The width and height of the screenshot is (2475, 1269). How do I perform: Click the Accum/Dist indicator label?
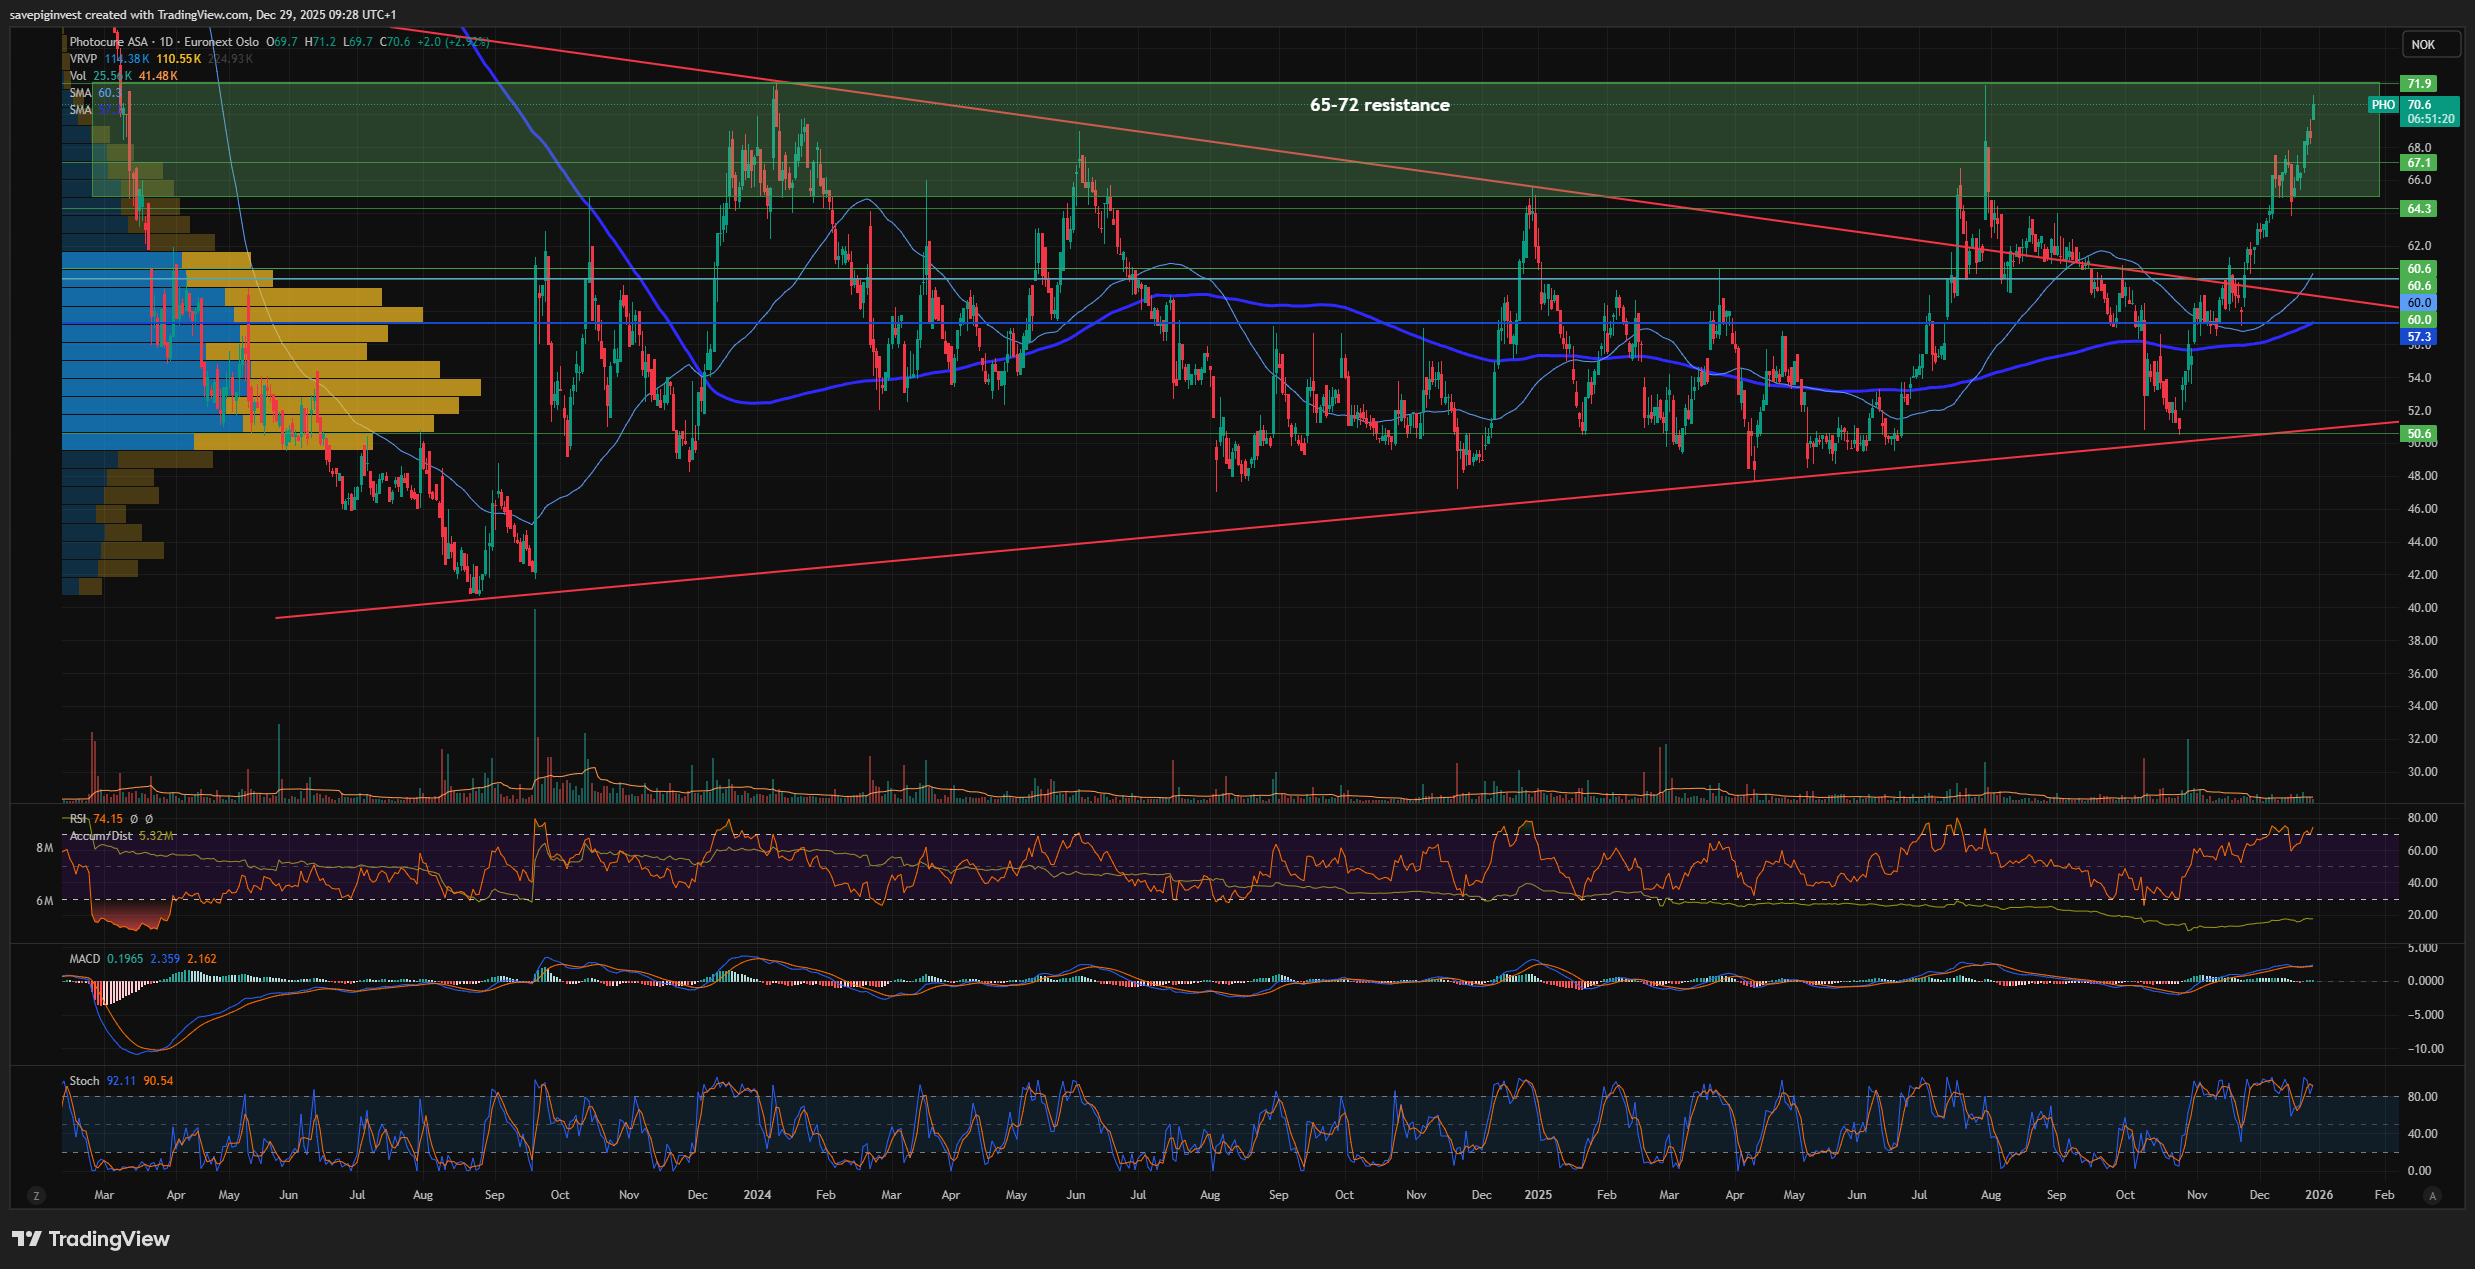point(101,836)
